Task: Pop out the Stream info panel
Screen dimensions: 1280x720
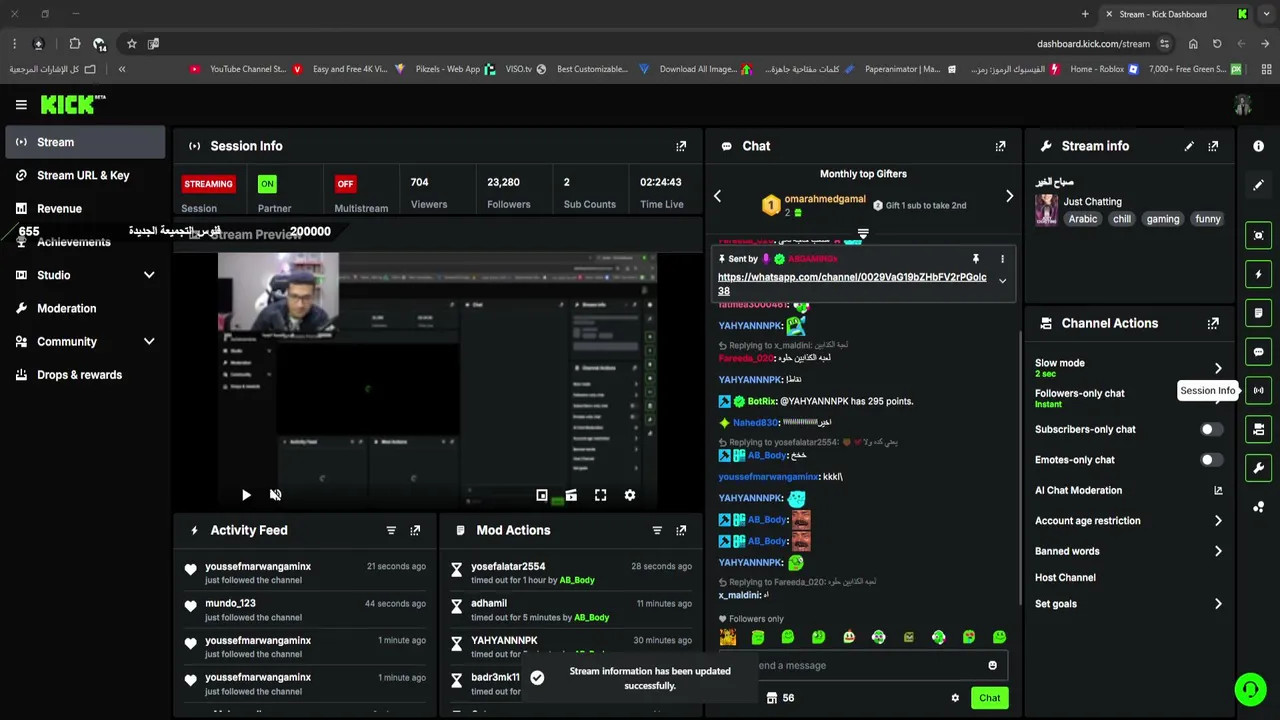Action: pyautogui.click(x=1213, y=146)
